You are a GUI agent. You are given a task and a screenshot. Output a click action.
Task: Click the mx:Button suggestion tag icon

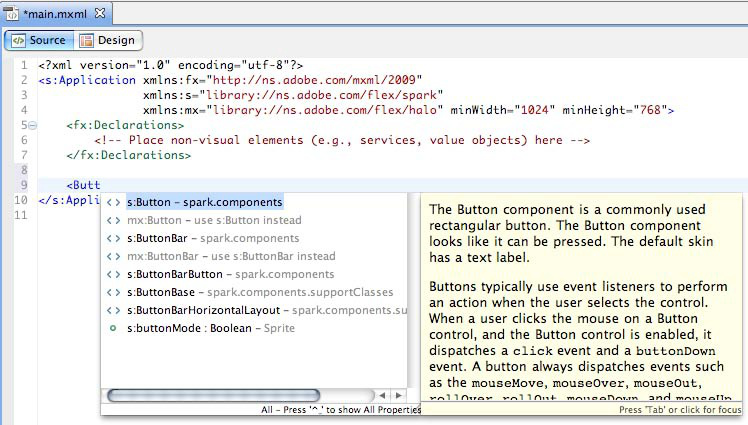(113, 220)
